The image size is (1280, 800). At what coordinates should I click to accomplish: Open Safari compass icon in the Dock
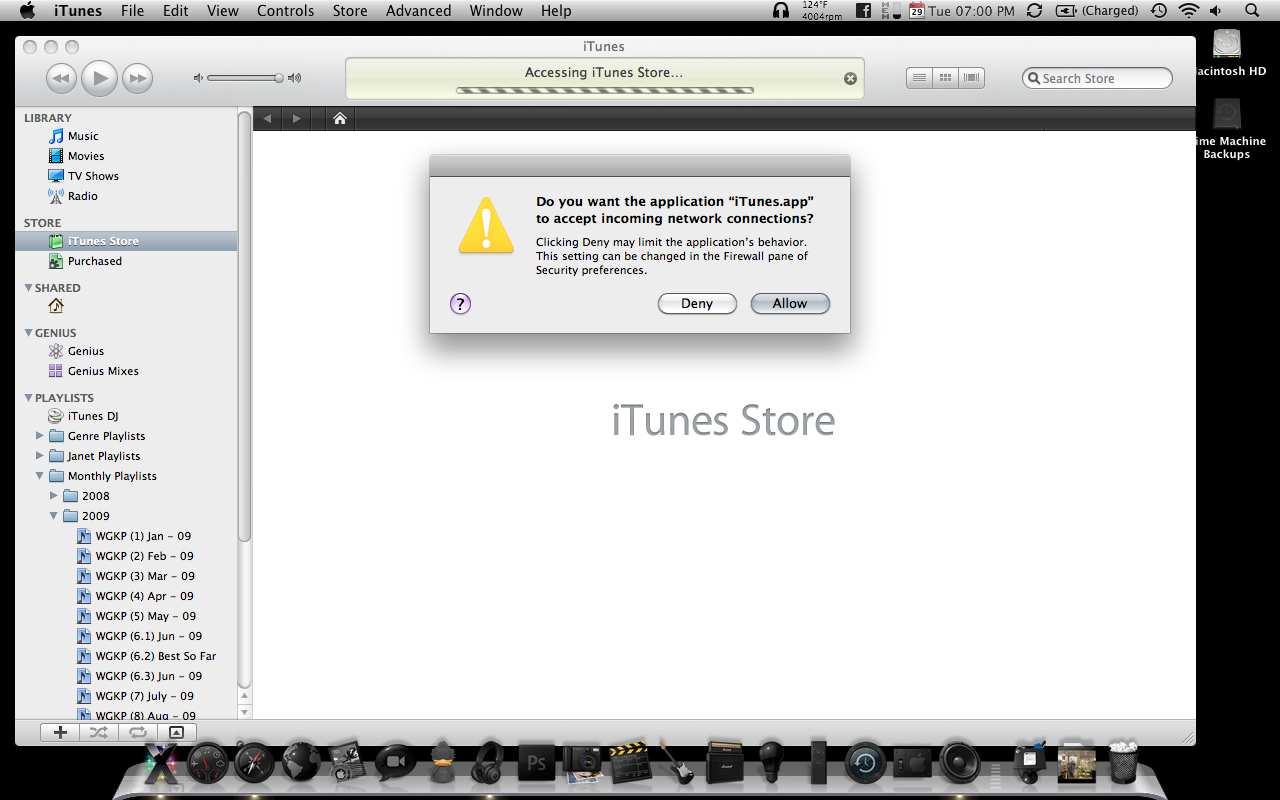click(254, 764)
